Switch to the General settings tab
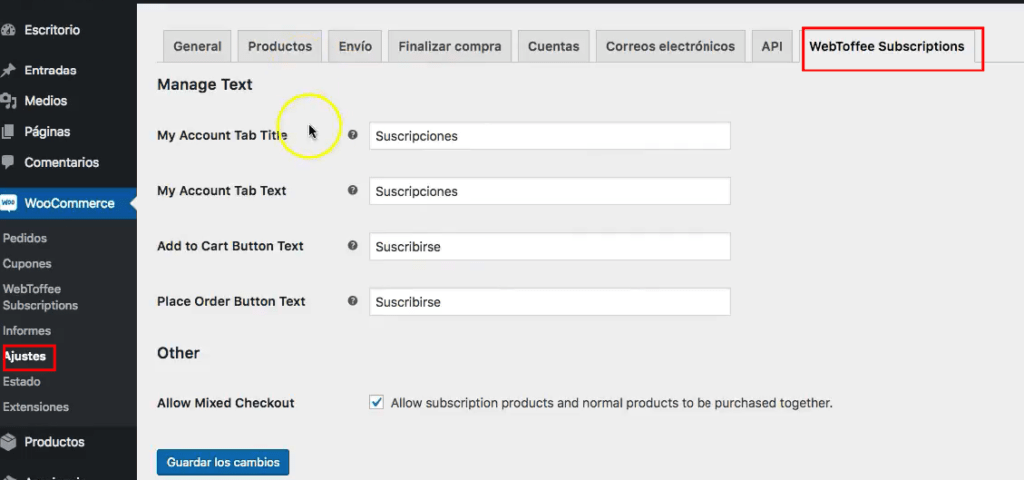 [x=197, y=46]
